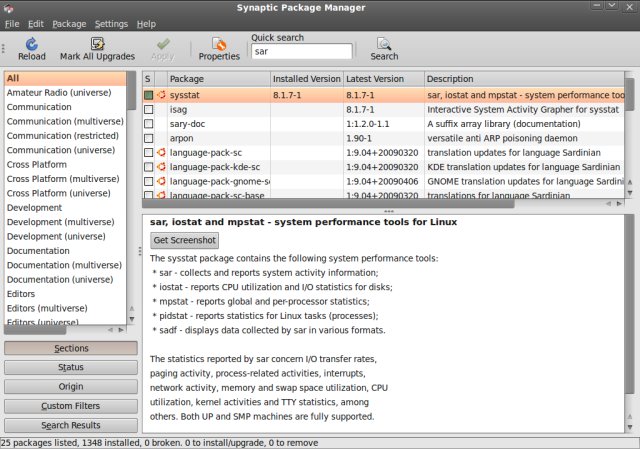Click description pane scroll down arrow
The image size is (640, 449).
(629, 427)
